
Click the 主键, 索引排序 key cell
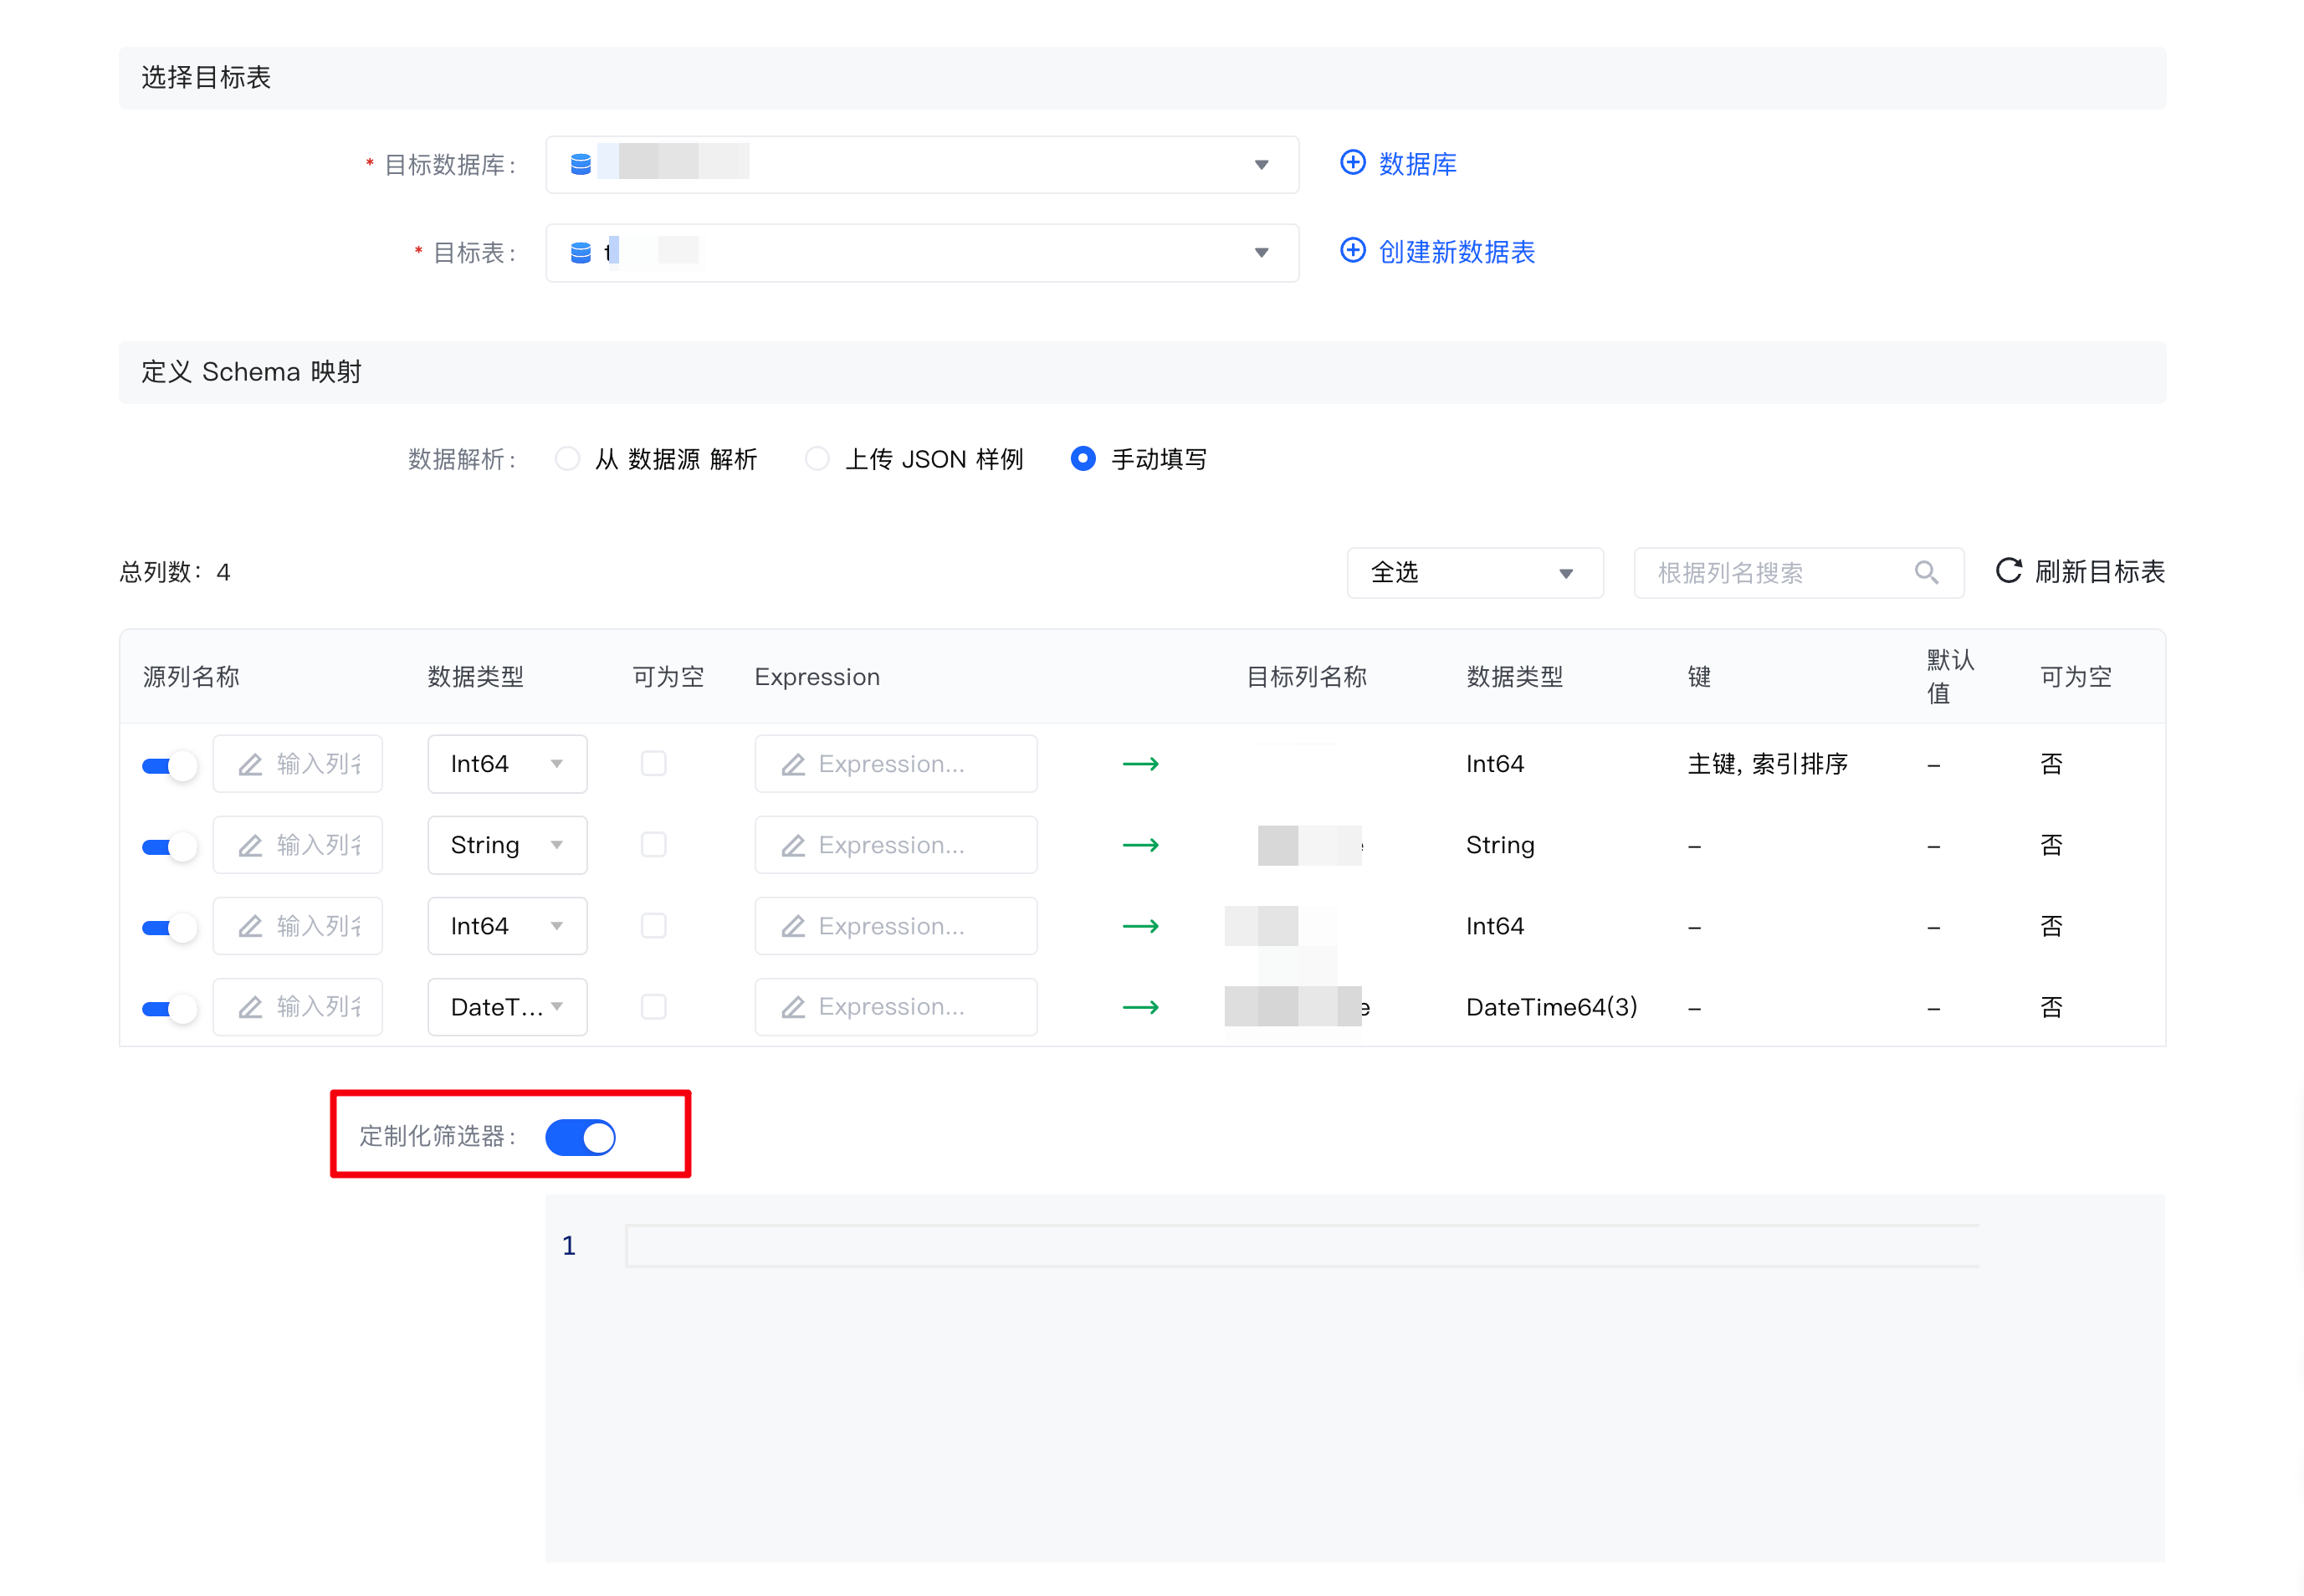tap(1767, 764)
